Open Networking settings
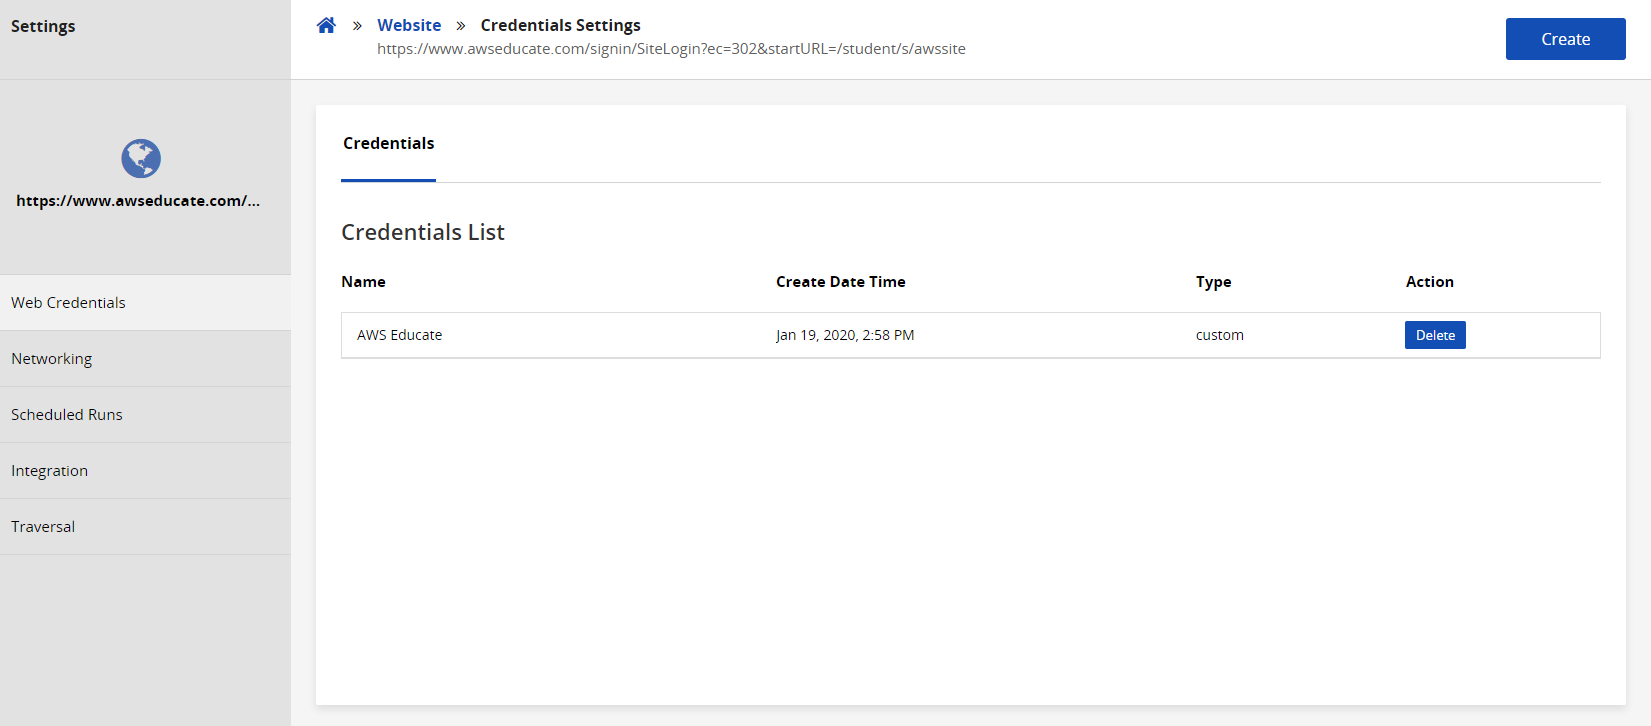Viewport: 1651px width, 726px height. [x=145, y=358]
